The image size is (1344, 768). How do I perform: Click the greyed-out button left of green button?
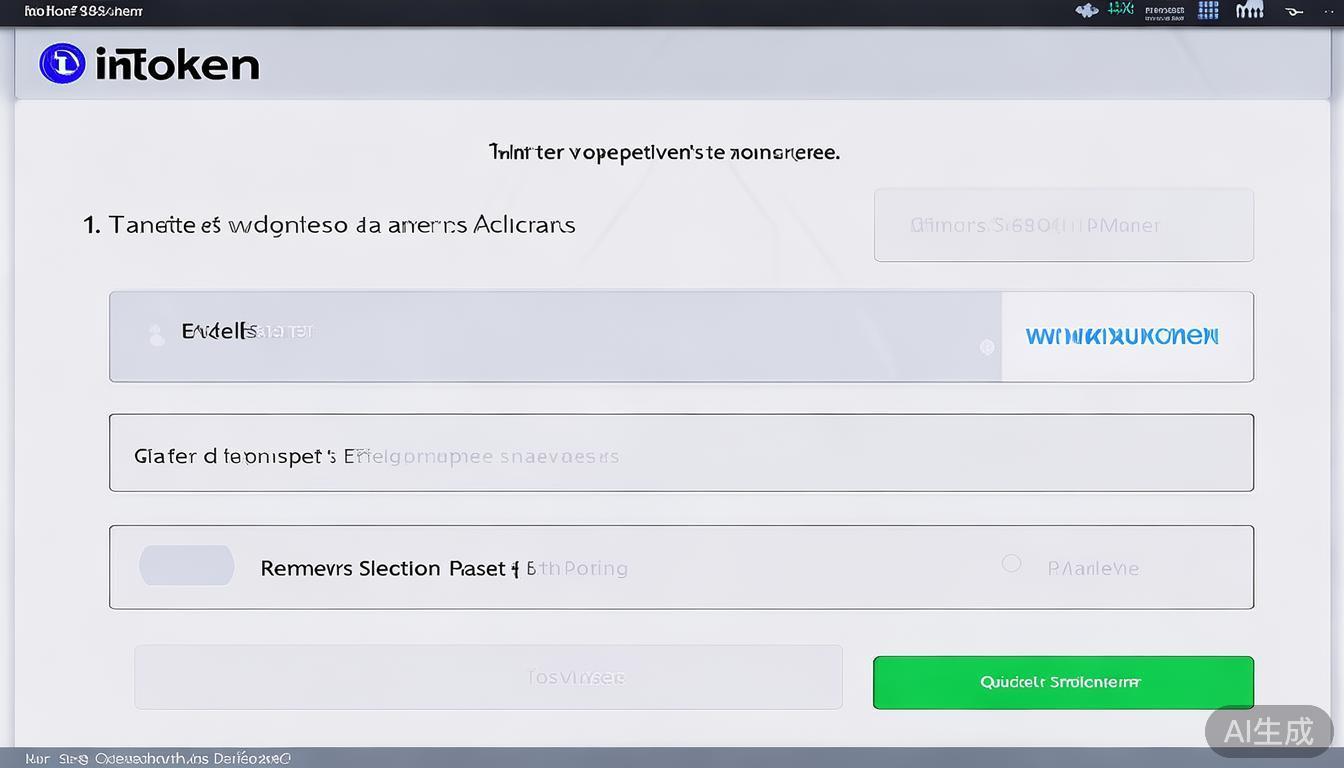click(488, 677)
